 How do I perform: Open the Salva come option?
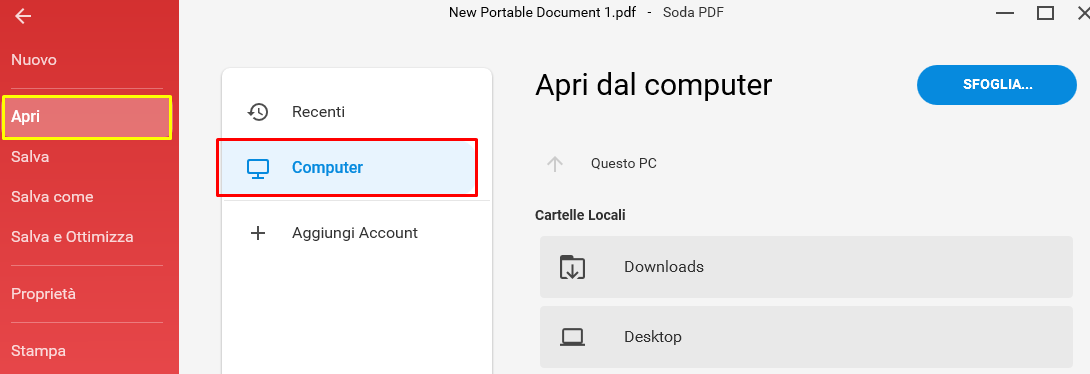(52, 197)
